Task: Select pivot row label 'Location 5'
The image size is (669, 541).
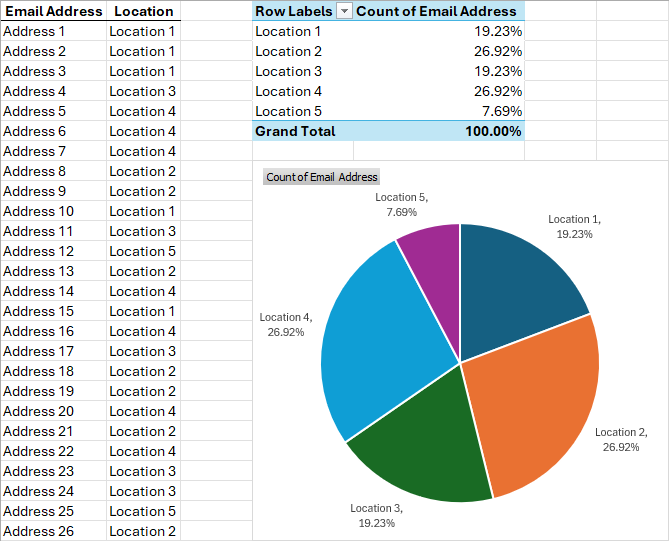Action: coord(303,111)
